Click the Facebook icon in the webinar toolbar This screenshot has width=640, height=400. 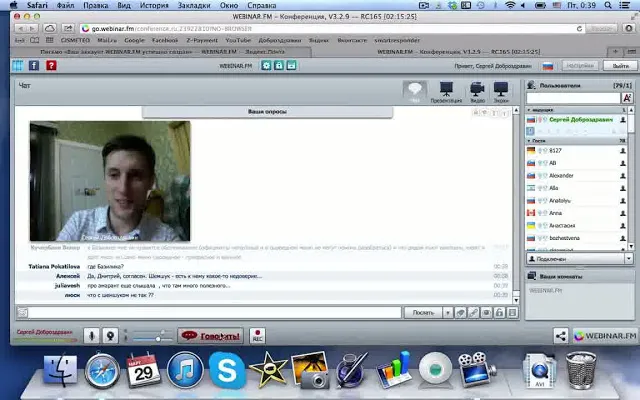click(34, 65)
